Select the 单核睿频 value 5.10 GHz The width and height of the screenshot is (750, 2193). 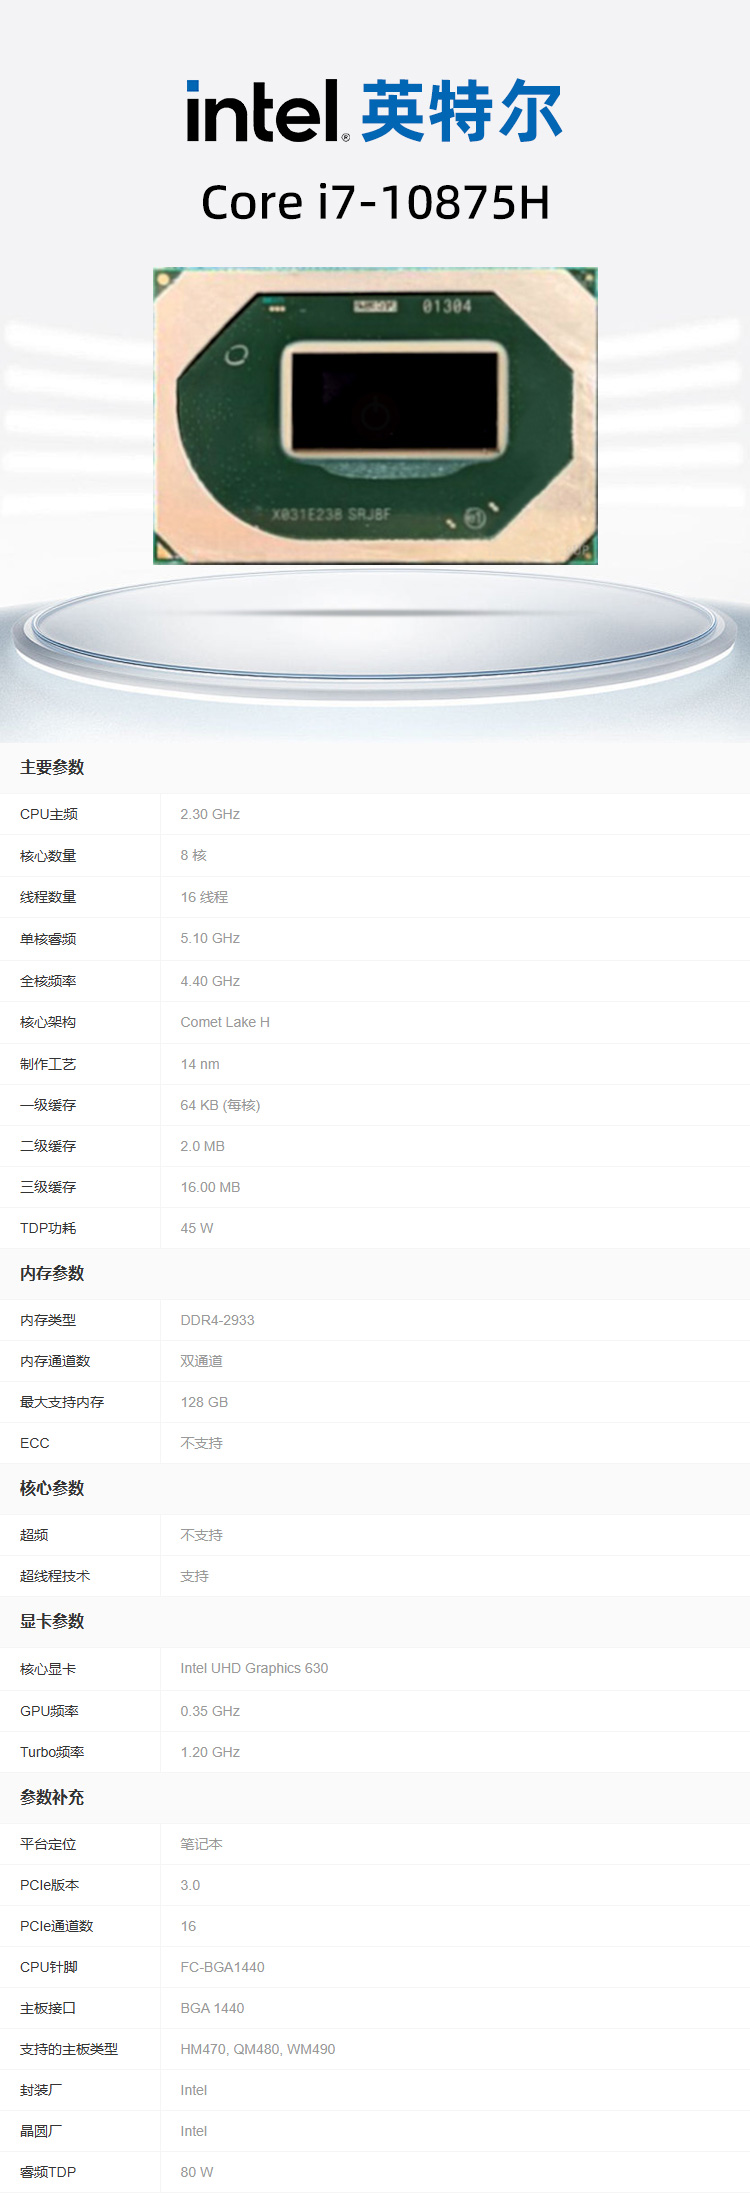click(x=210, y=938)
